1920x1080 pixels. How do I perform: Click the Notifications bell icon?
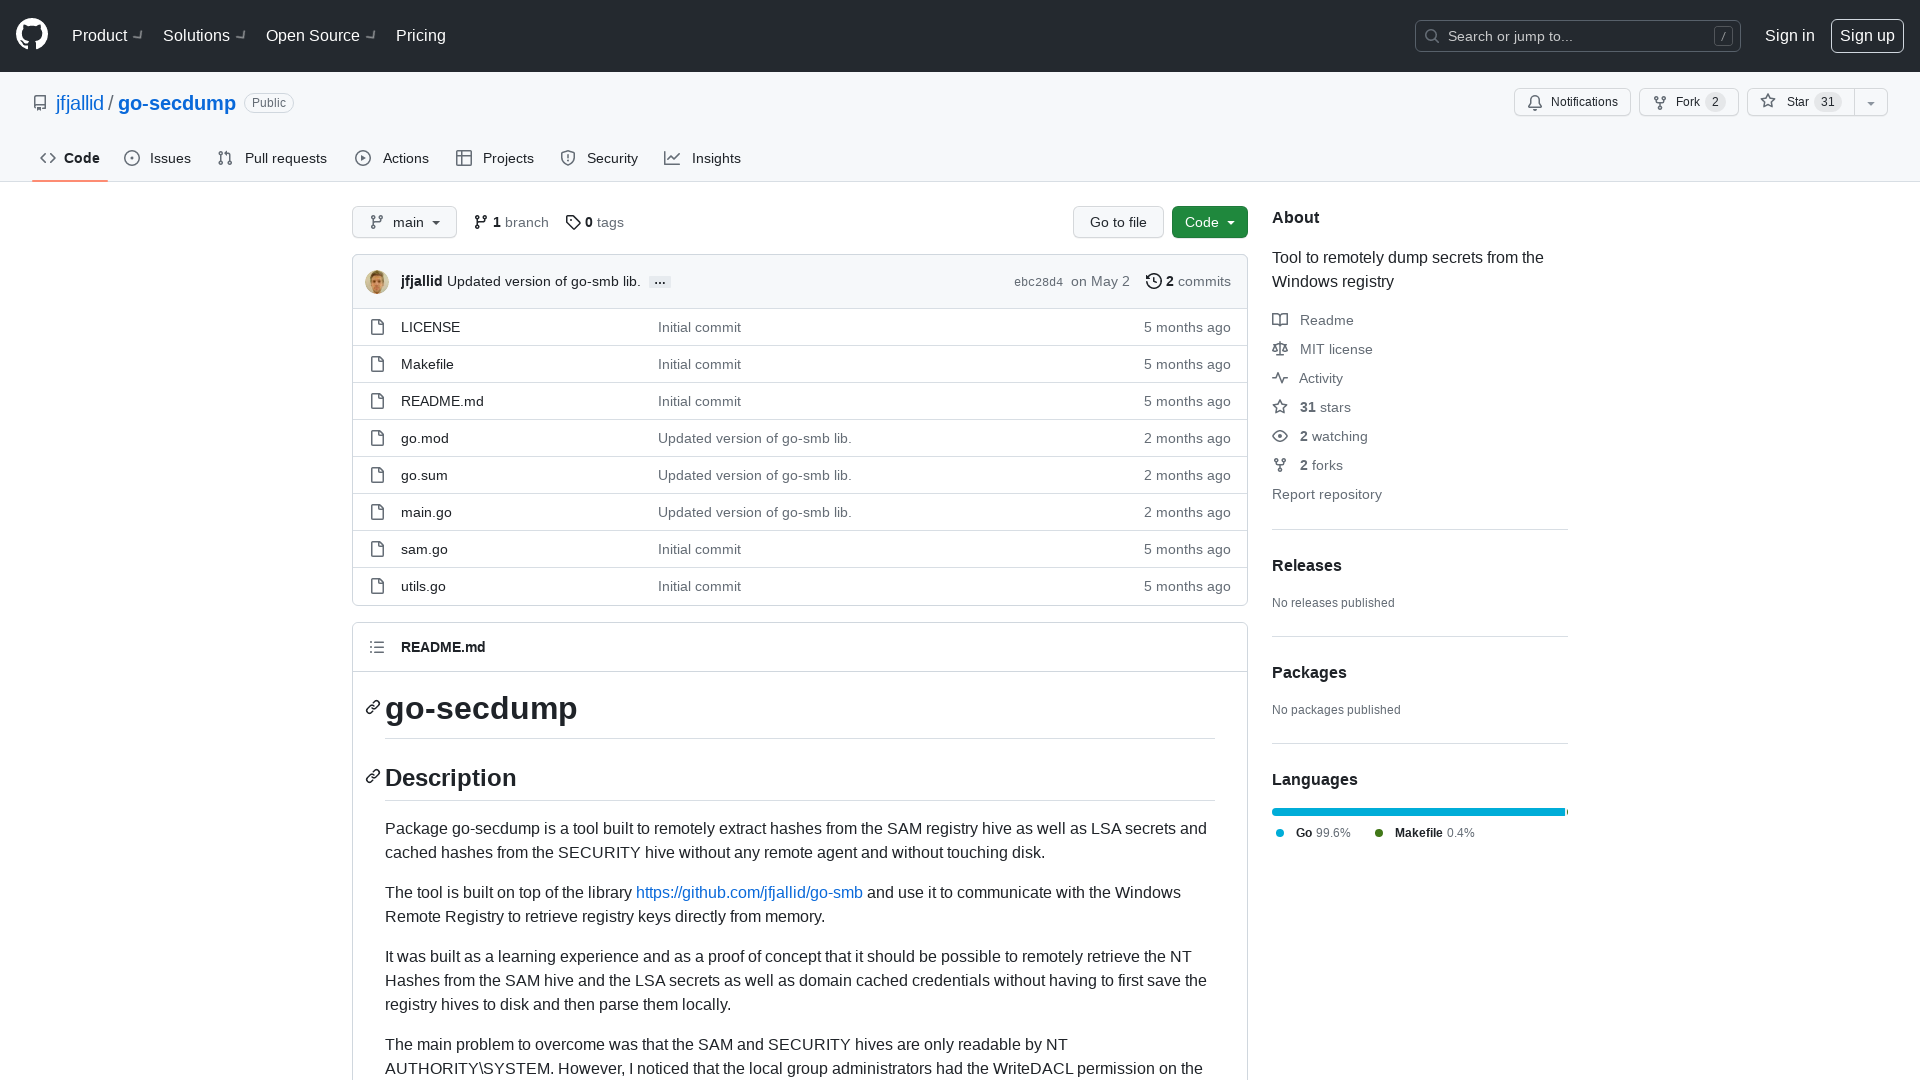click(1534, 102)
